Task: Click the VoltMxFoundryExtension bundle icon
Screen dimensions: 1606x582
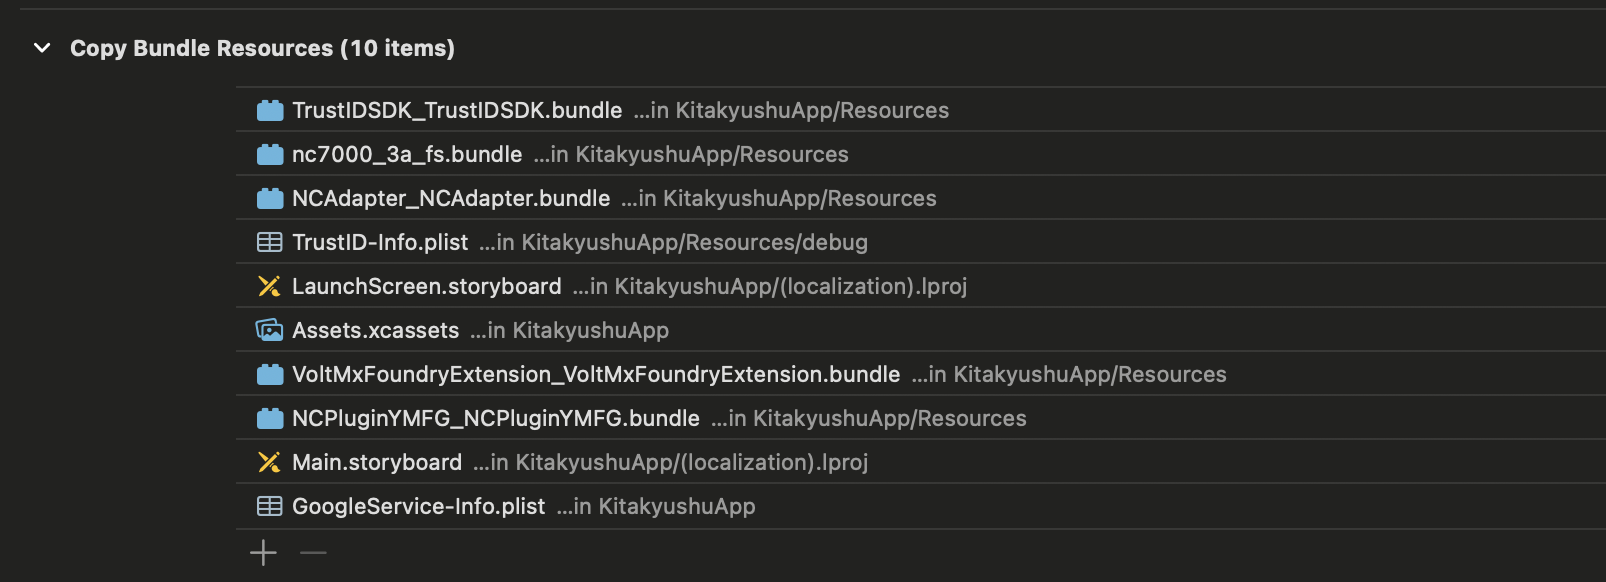Action: 269,374
